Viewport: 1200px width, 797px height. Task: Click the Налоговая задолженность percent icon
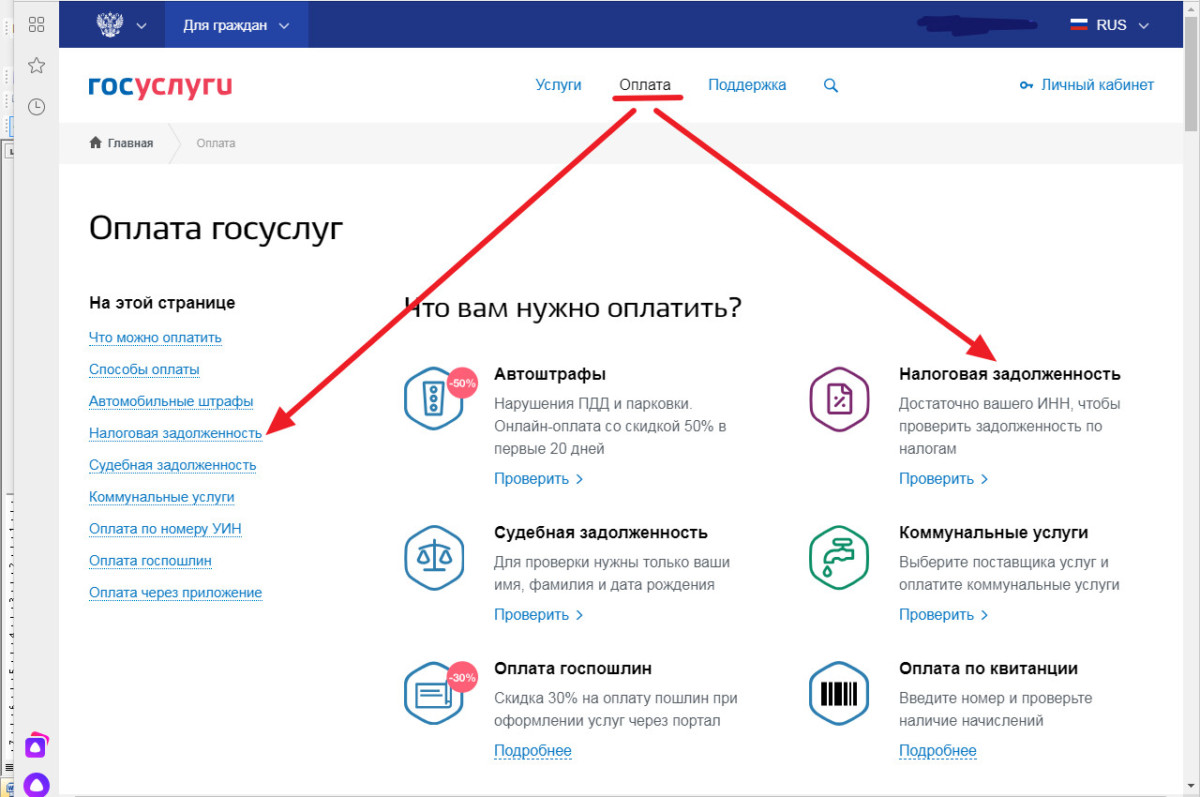[839, 400]
